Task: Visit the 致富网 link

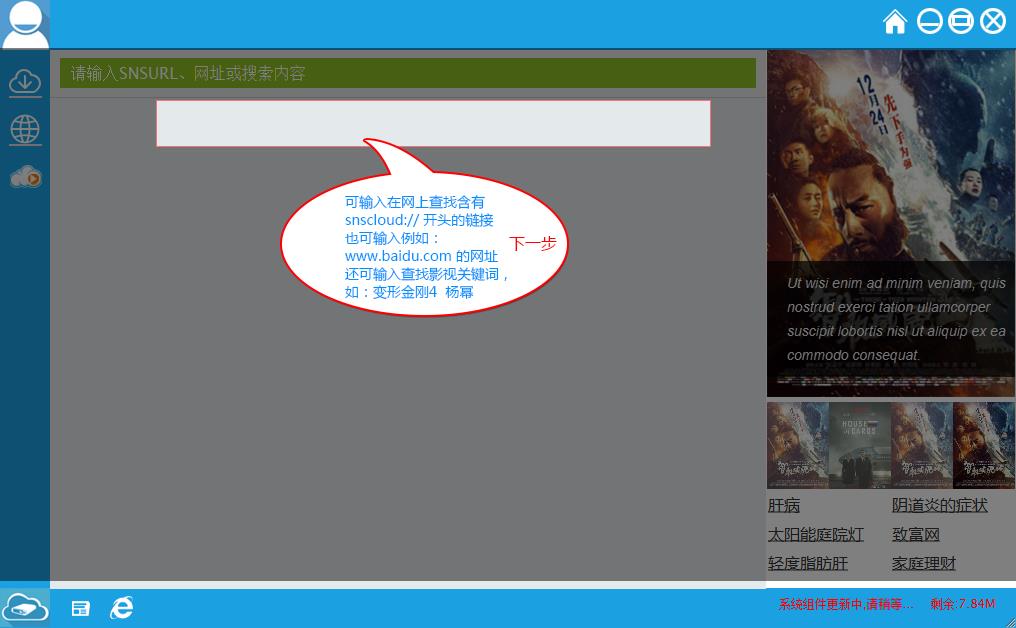Action: pyautogui.click(x=916, y=535)
